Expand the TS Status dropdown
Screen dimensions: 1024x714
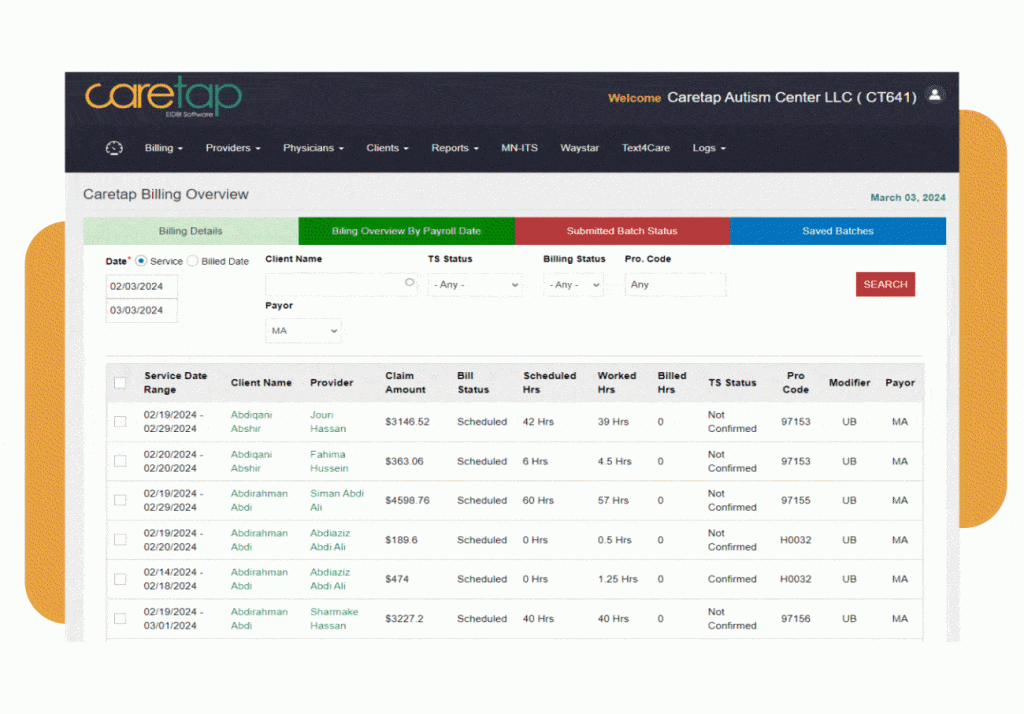coord(475,285)
